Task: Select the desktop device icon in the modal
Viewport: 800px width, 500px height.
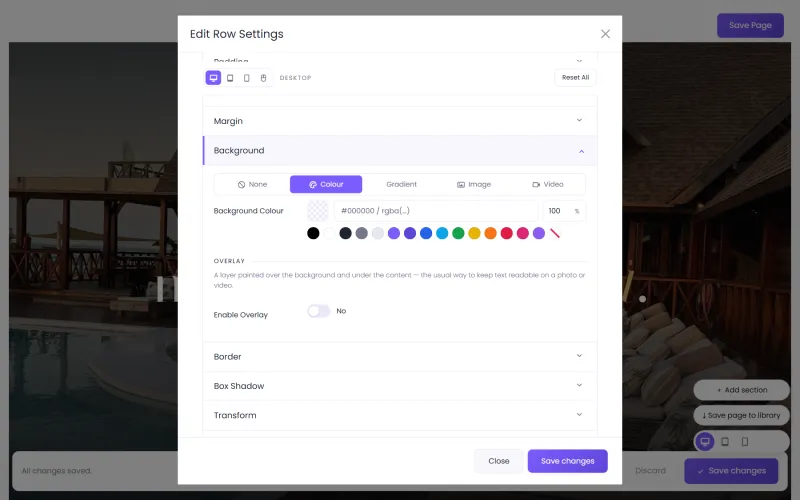Action: (213, 78)
